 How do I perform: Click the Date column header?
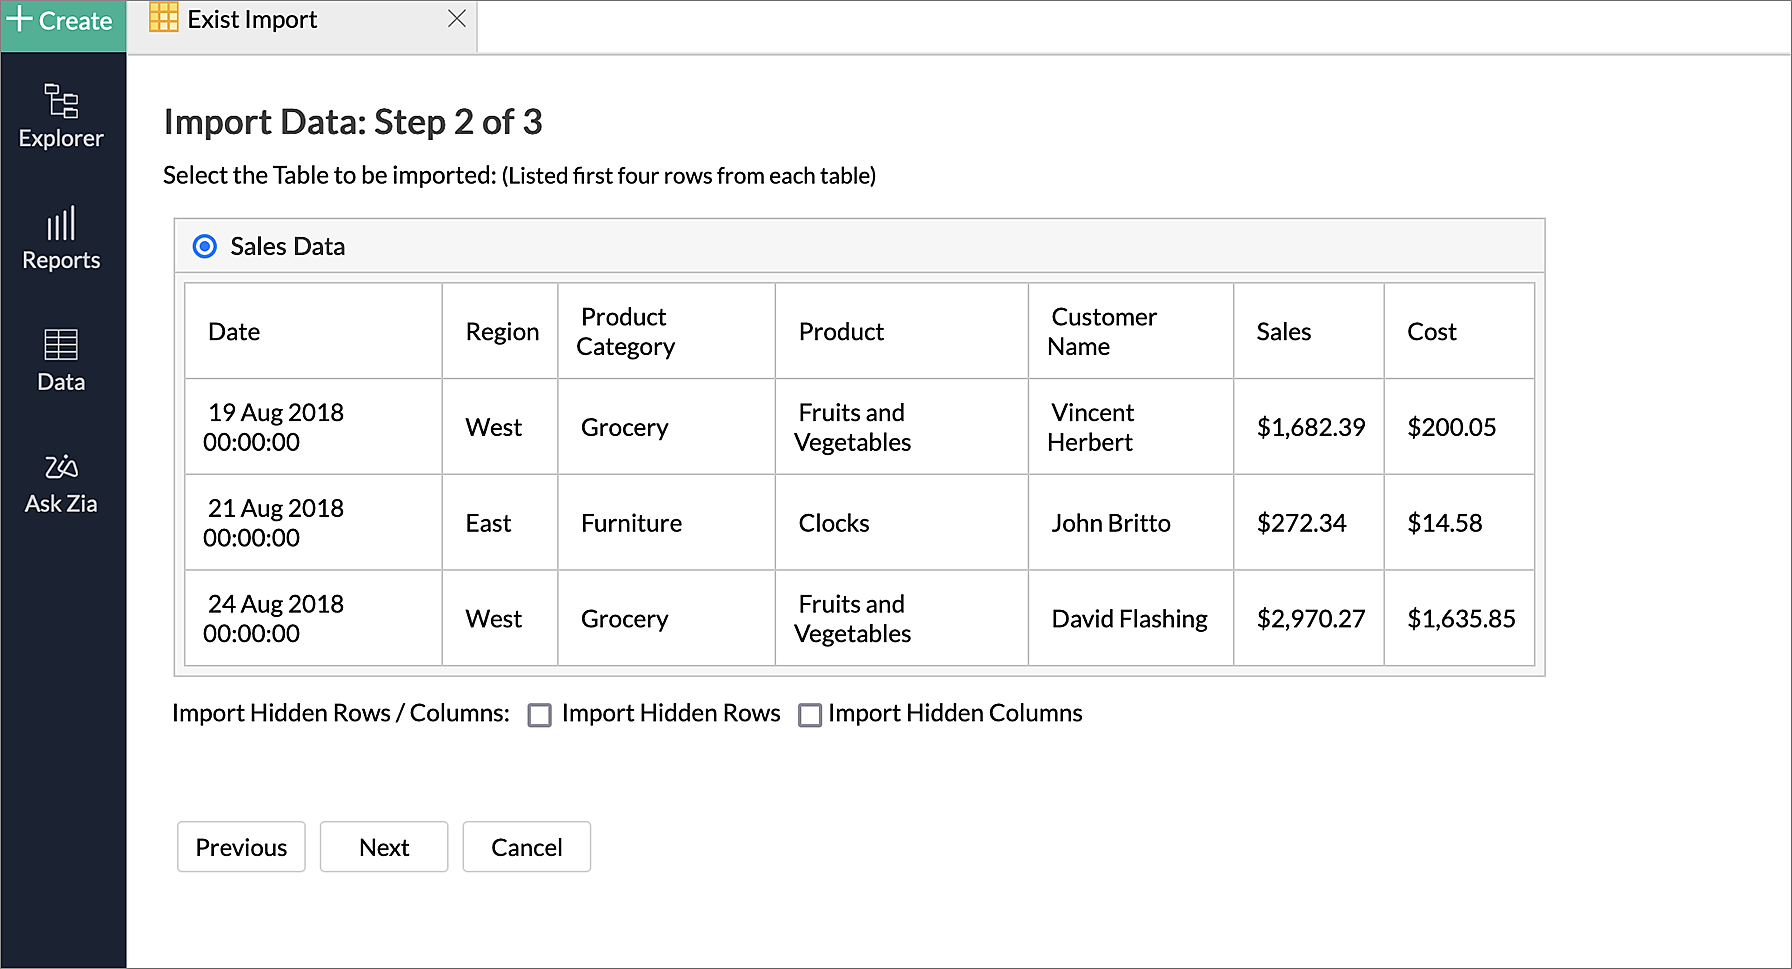tap(313, 331)
